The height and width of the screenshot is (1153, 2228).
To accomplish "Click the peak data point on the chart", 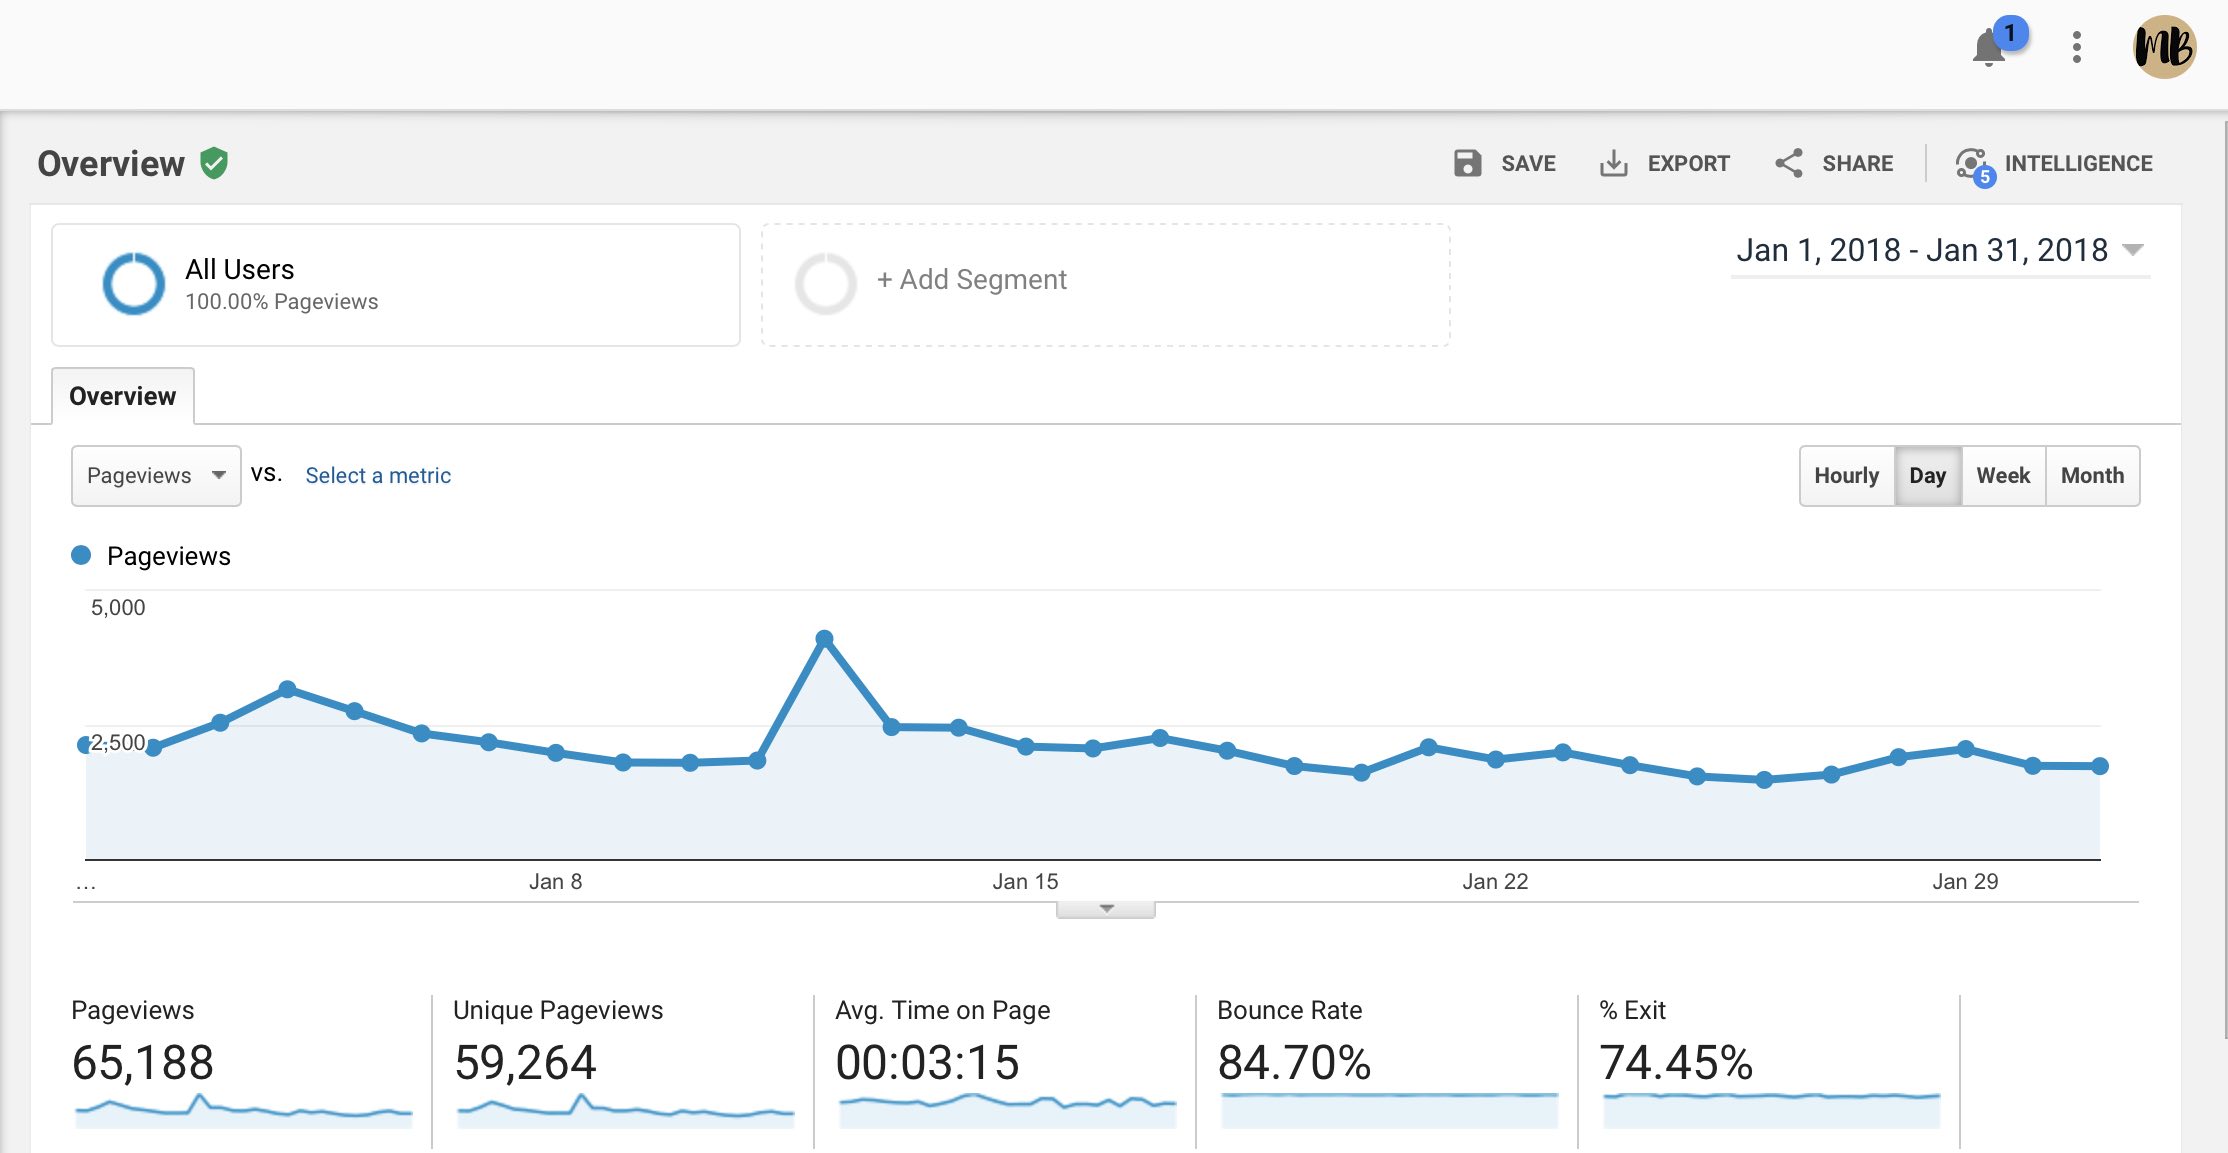I will point(824,638).
